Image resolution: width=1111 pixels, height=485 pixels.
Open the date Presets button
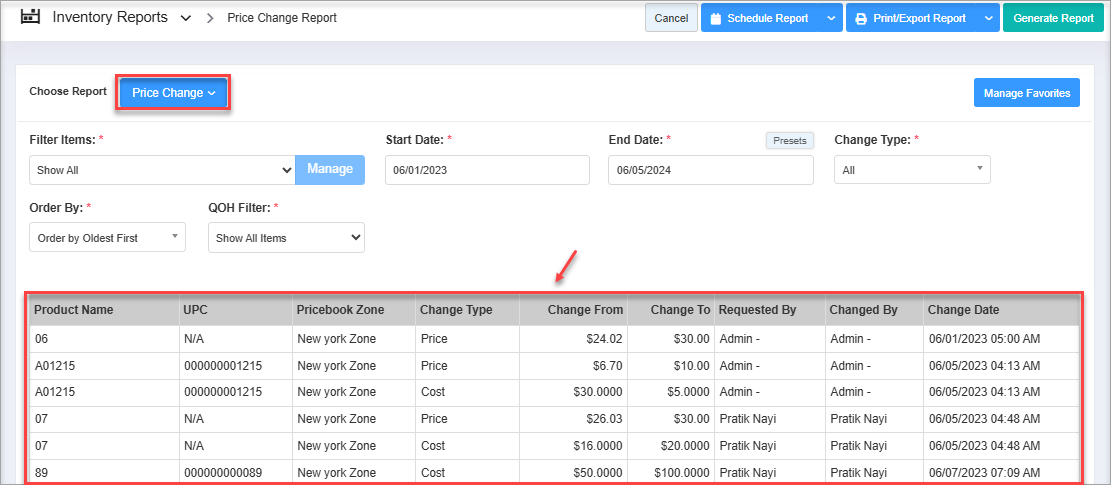pyautogui.click(x=790, y=141)
